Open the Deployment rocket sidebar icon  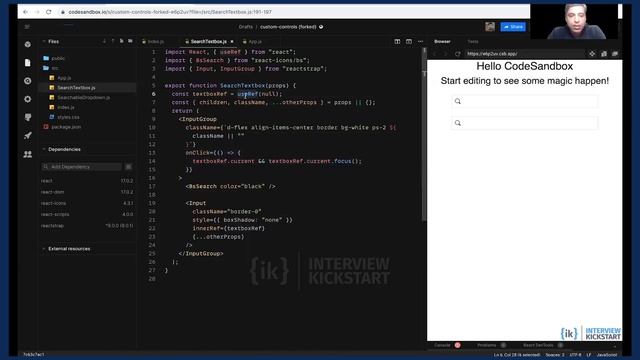[x=28, y=136]
